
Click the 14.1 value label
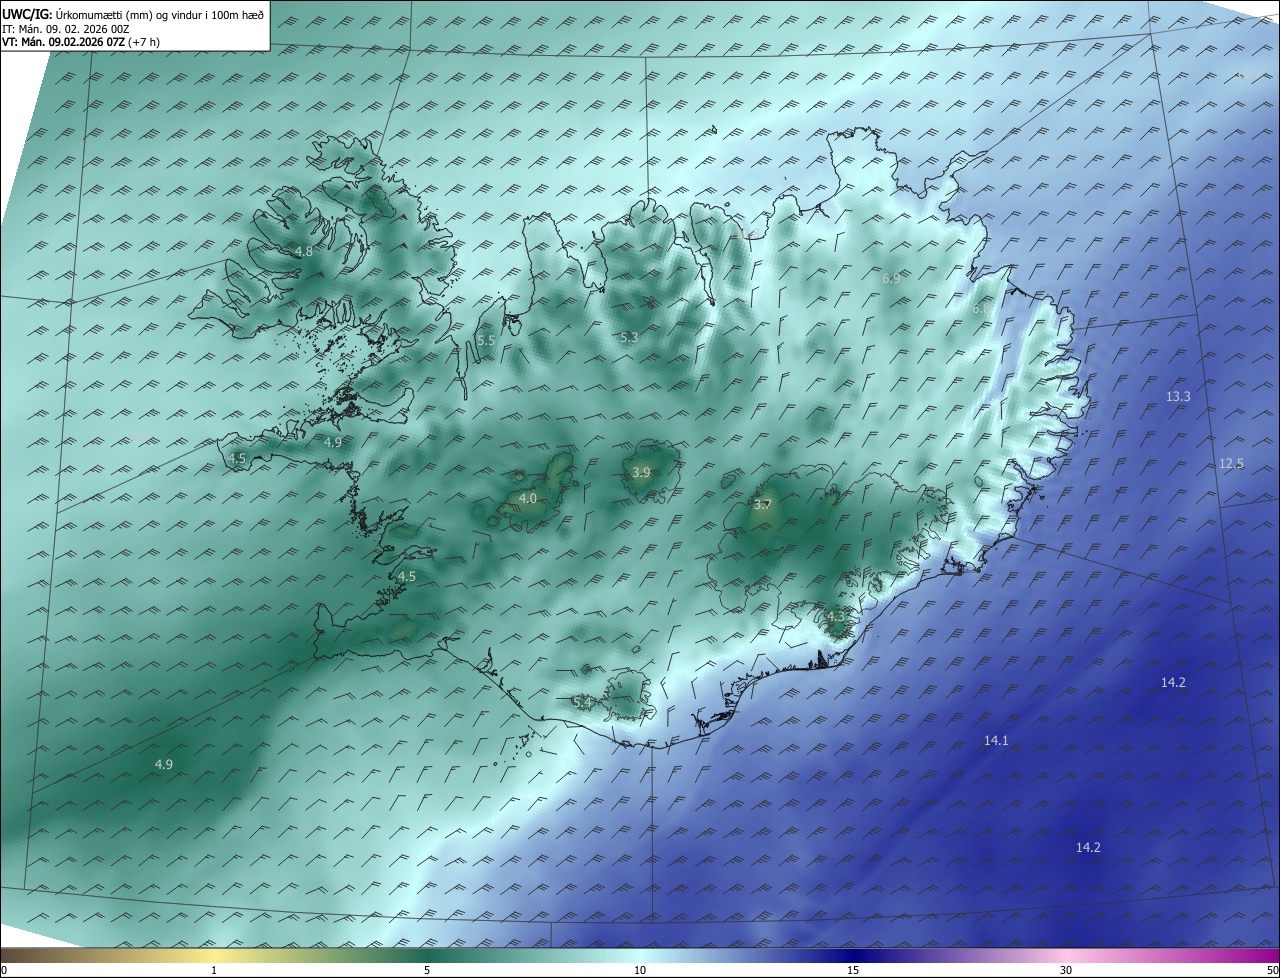click(x=996, y=741)
